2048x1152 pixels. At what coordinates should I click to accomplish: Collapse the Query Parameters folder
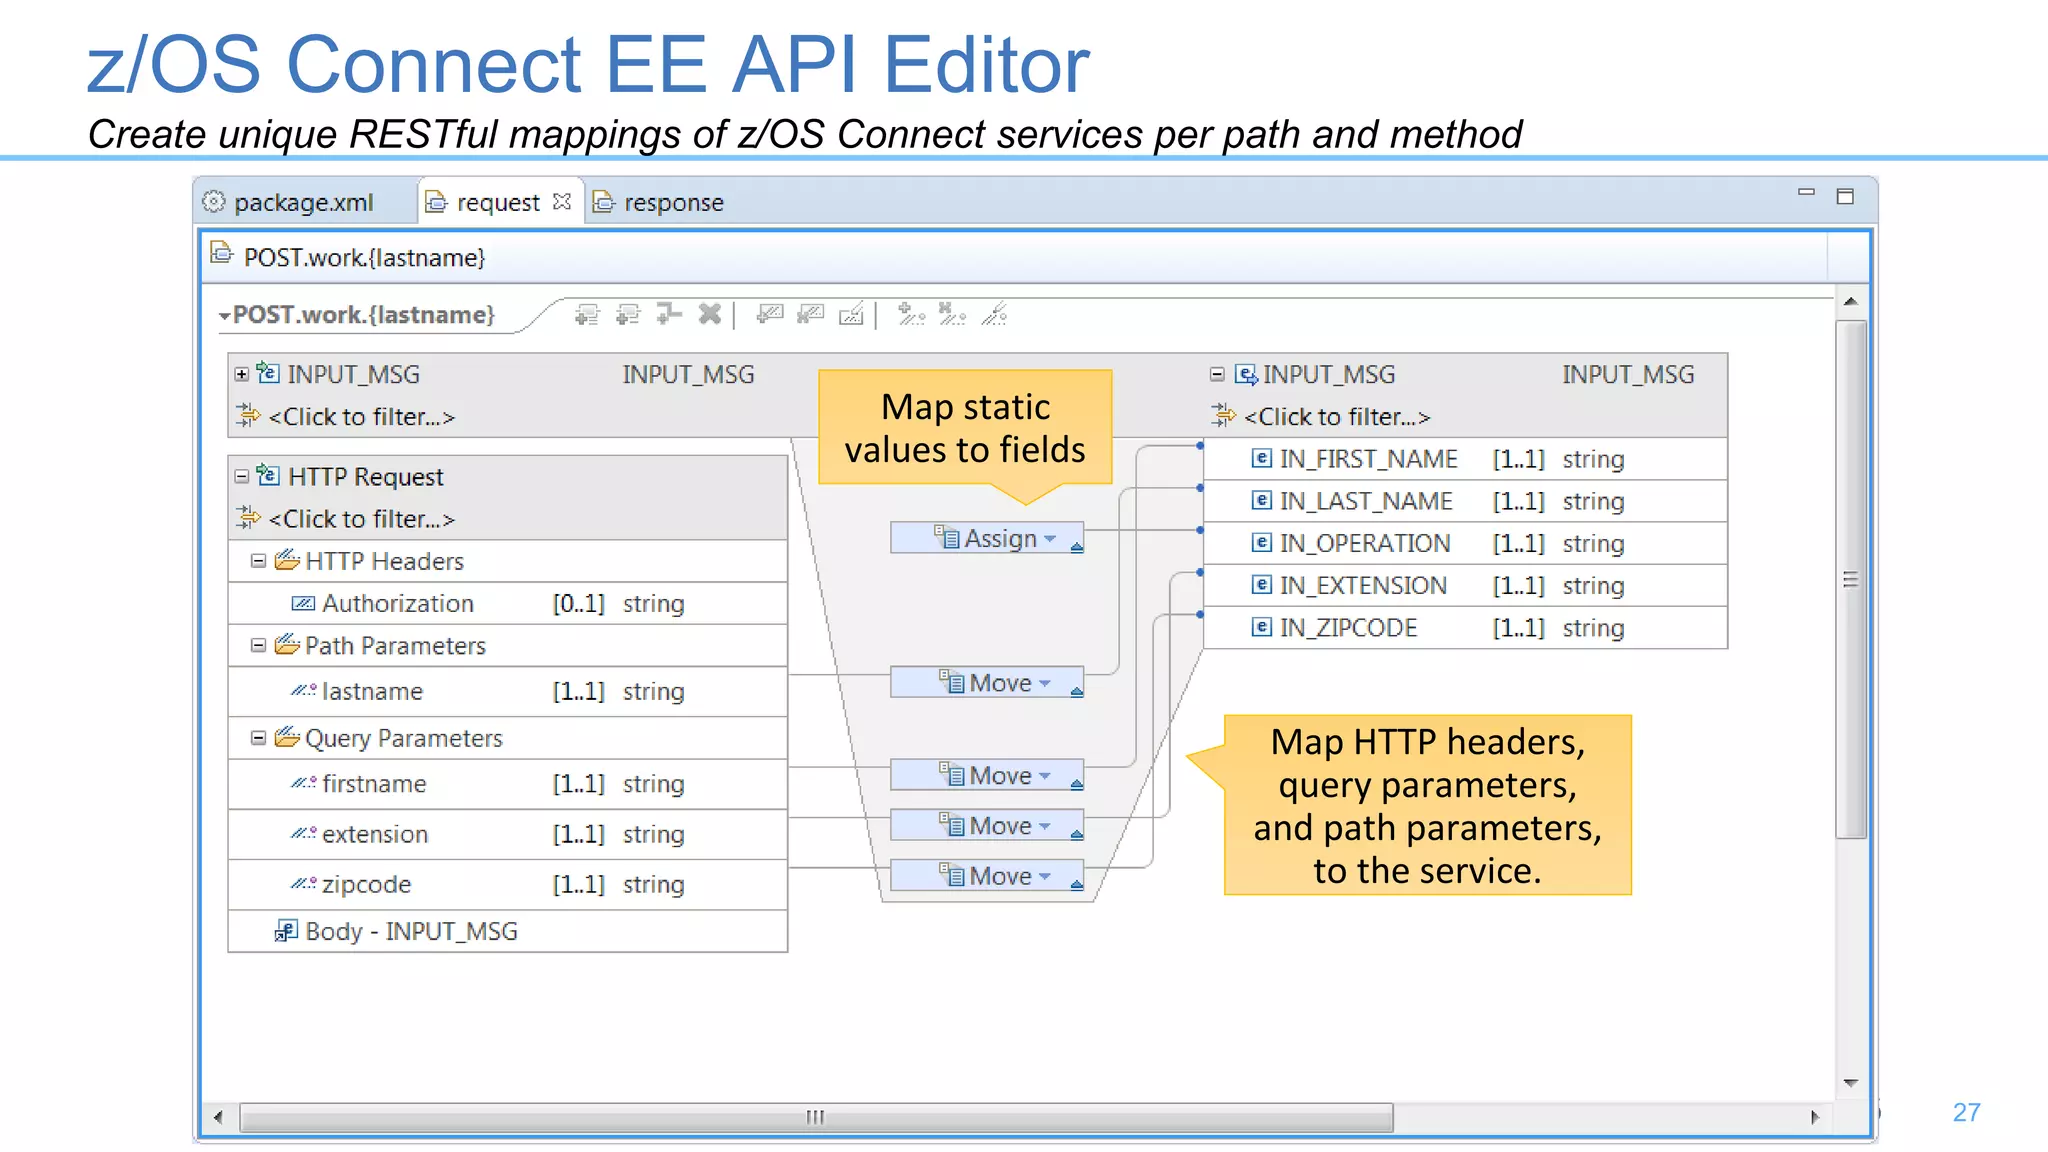[258, 737]
